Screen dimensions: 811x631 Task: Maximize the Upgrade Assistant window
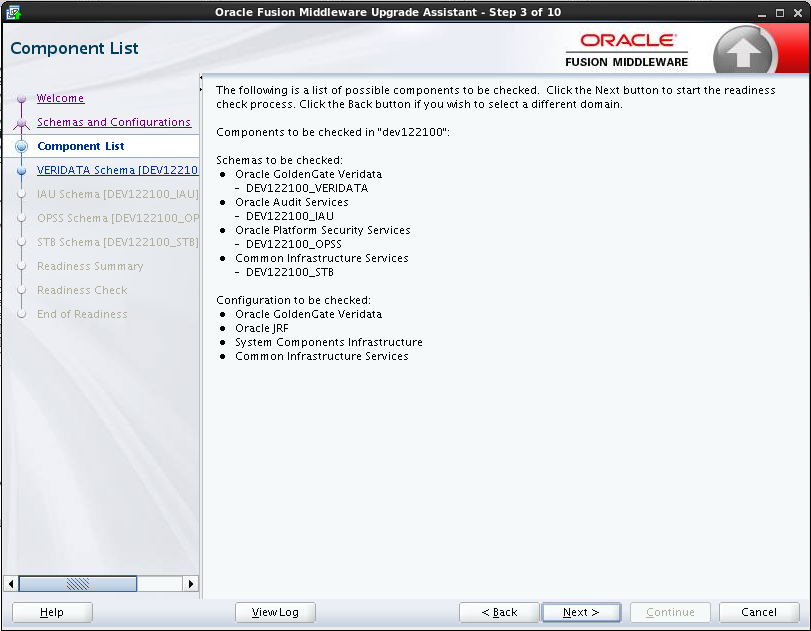click(x=779, y=13)
